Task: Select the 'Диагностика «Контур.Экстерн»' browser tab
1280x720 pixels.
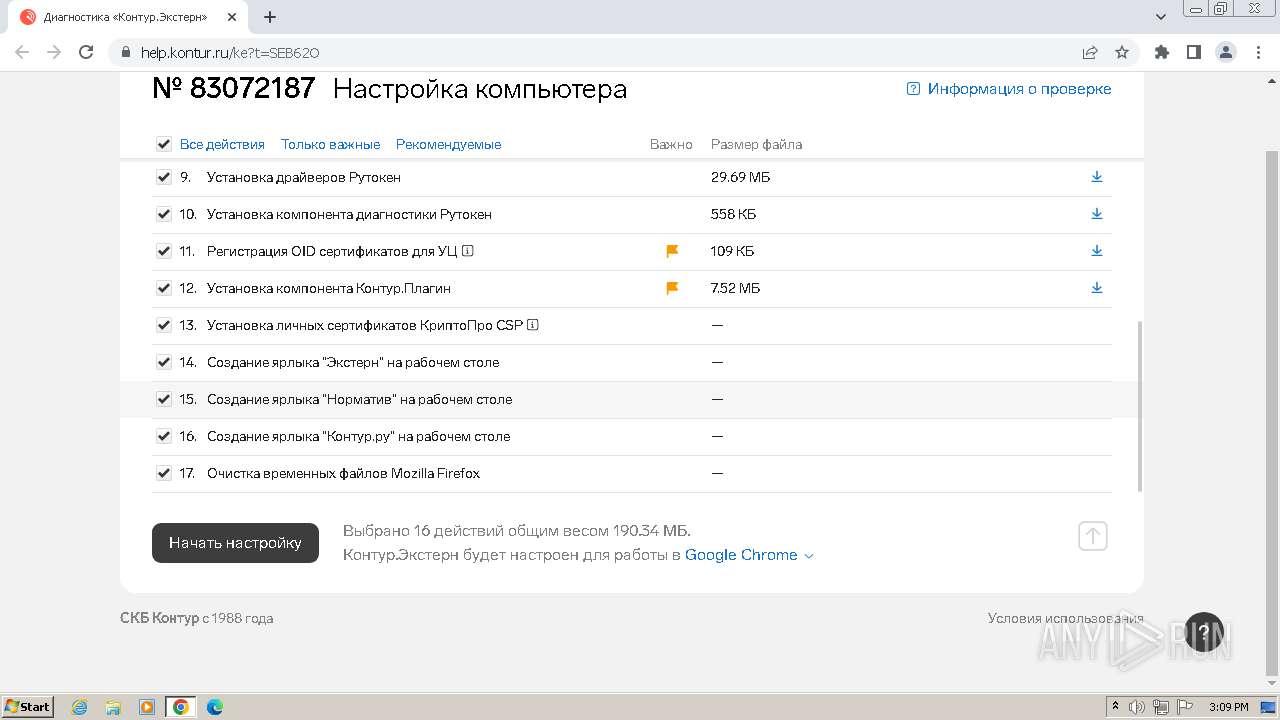Action: (125, 17)
